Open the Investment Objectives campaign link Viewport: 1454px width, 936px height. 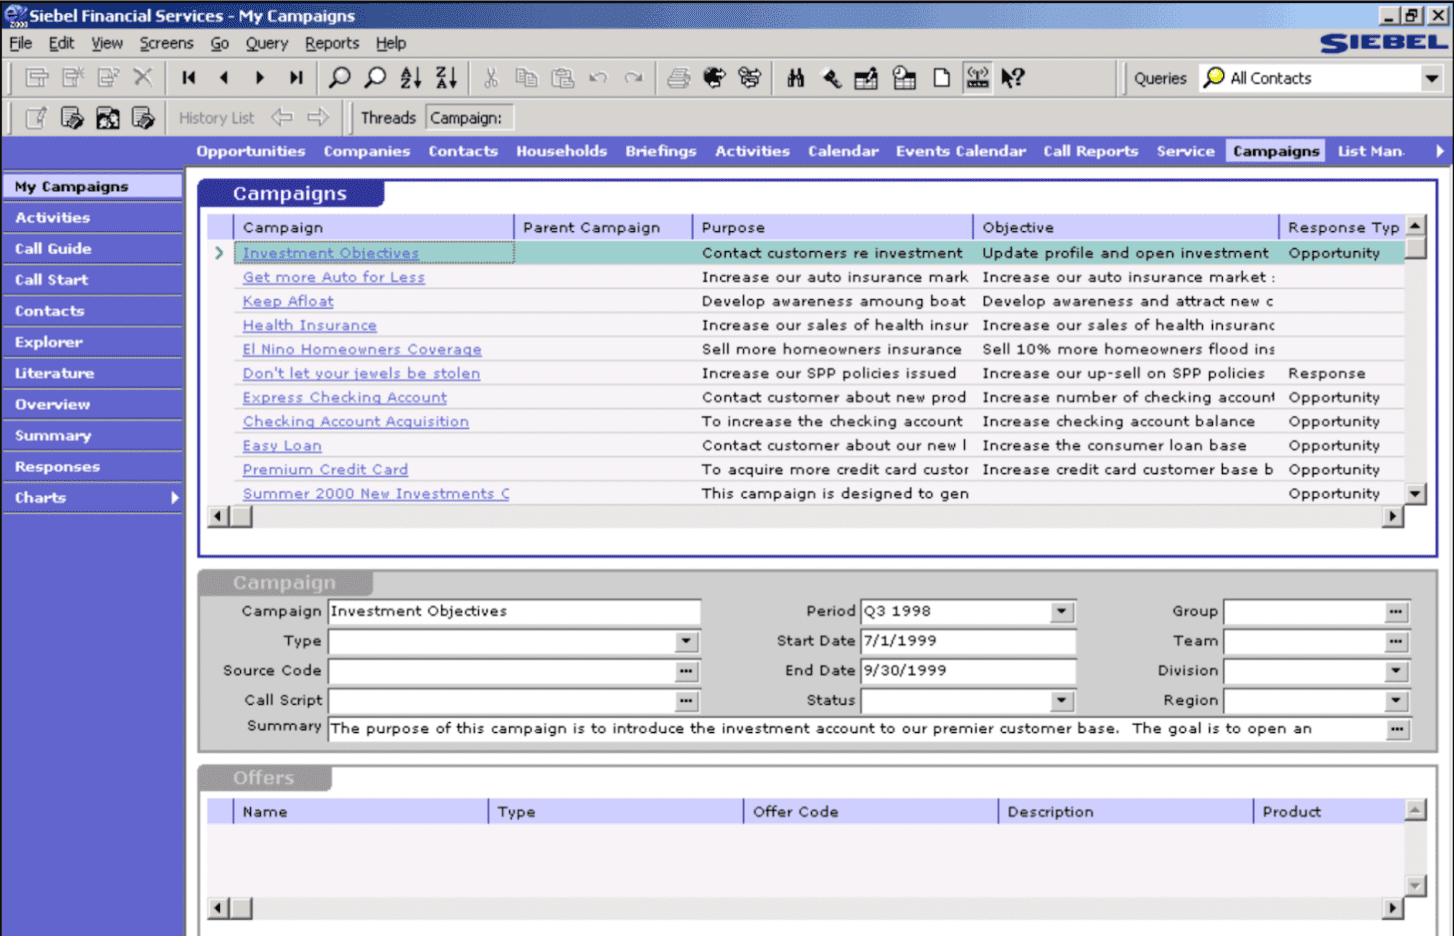[331, 254]
